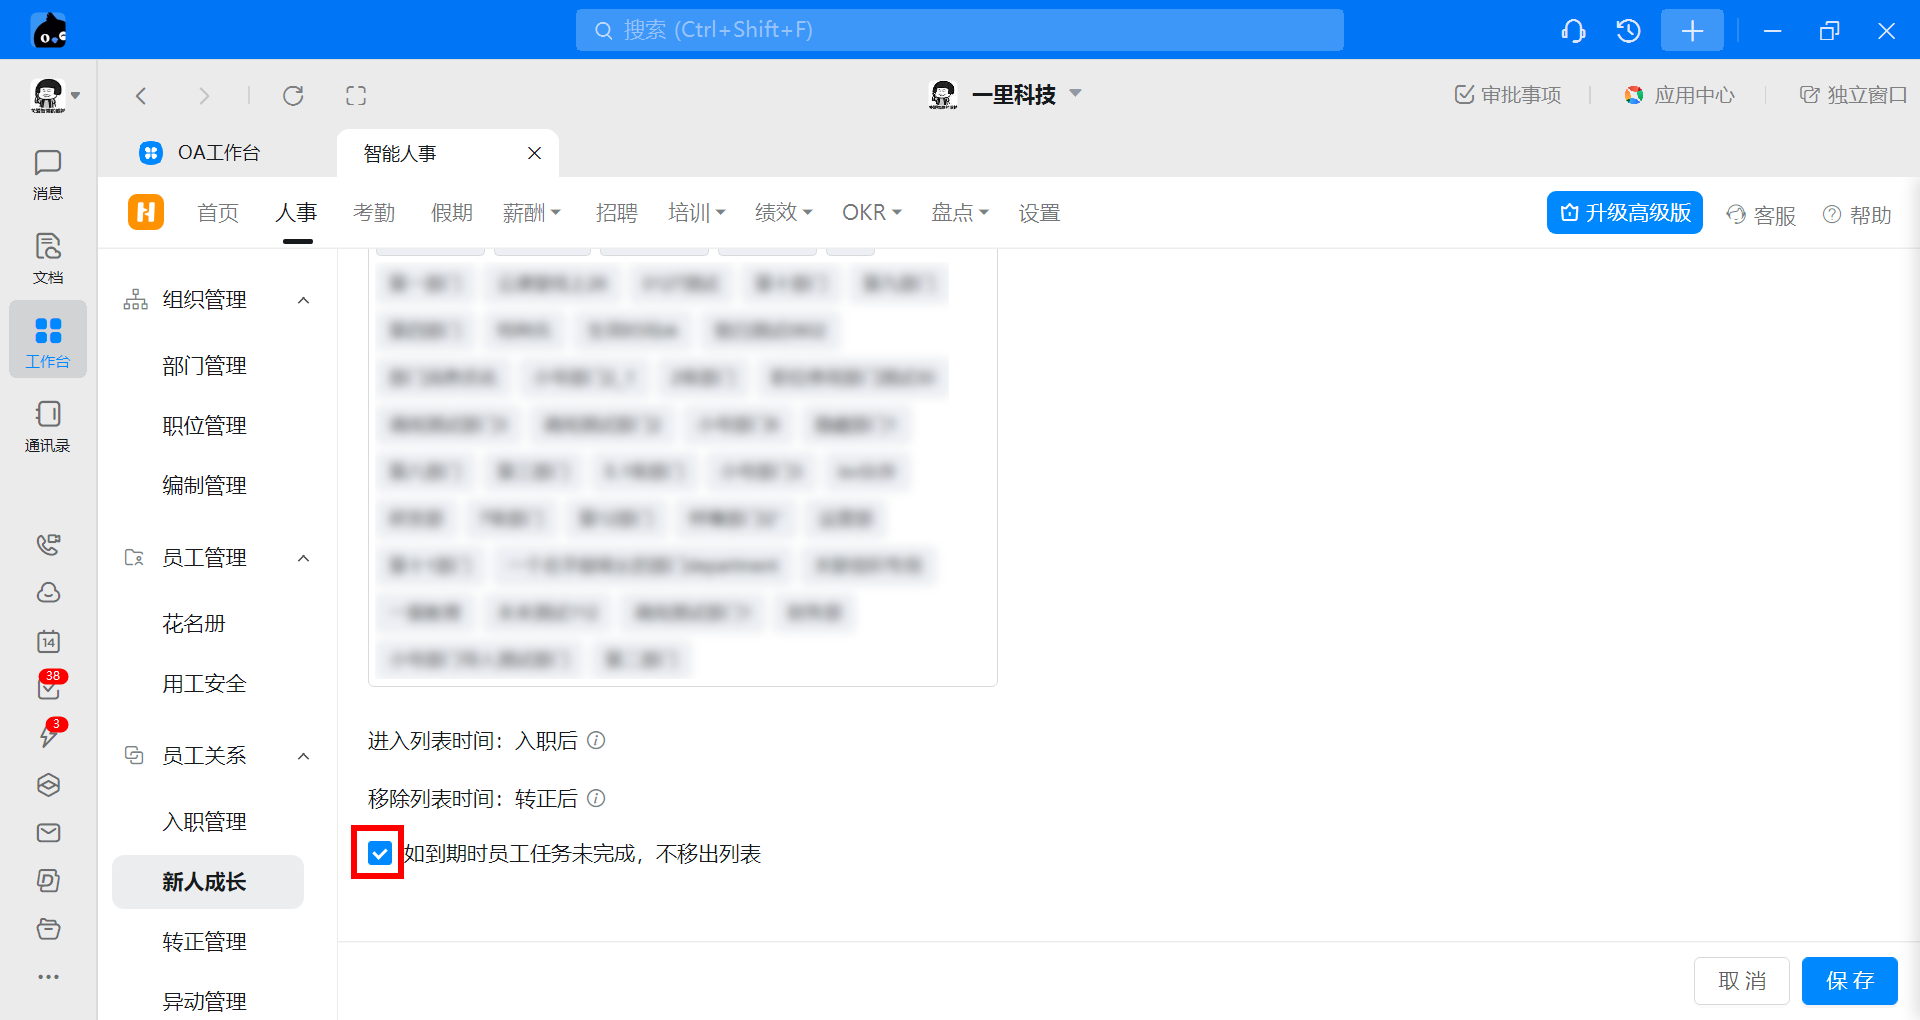This screenshot has height=1020, width=1920.
Task: Open the 薪酬 dropdown menu
Action: coord(531,213)
